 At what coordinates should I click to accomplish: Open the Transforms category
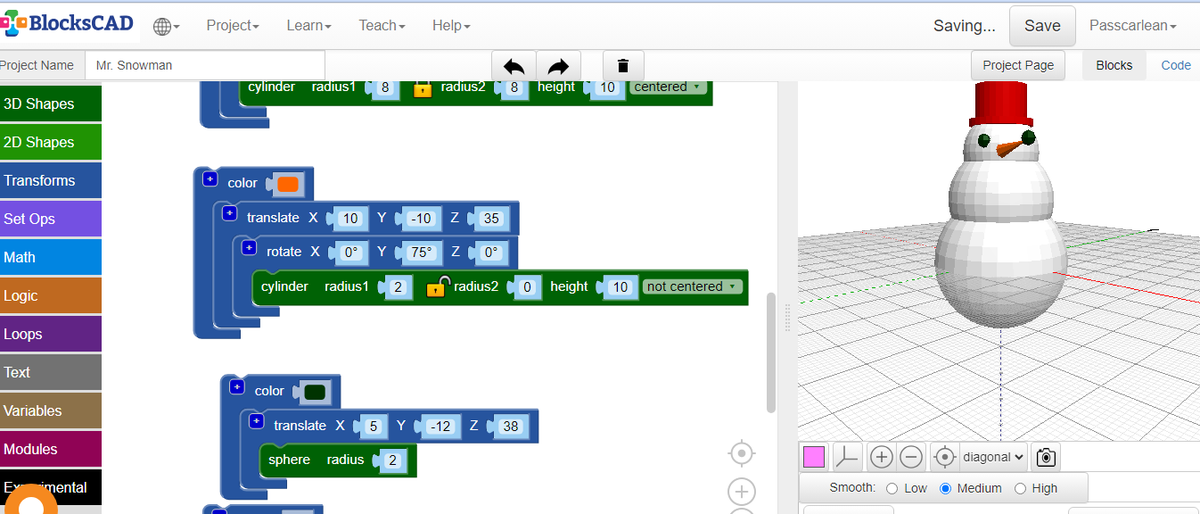[x=51, y=180]
